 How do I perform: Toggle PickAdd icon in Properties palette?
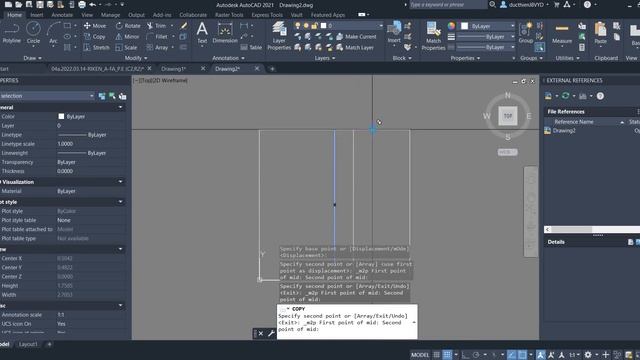[x=102, y=96]
